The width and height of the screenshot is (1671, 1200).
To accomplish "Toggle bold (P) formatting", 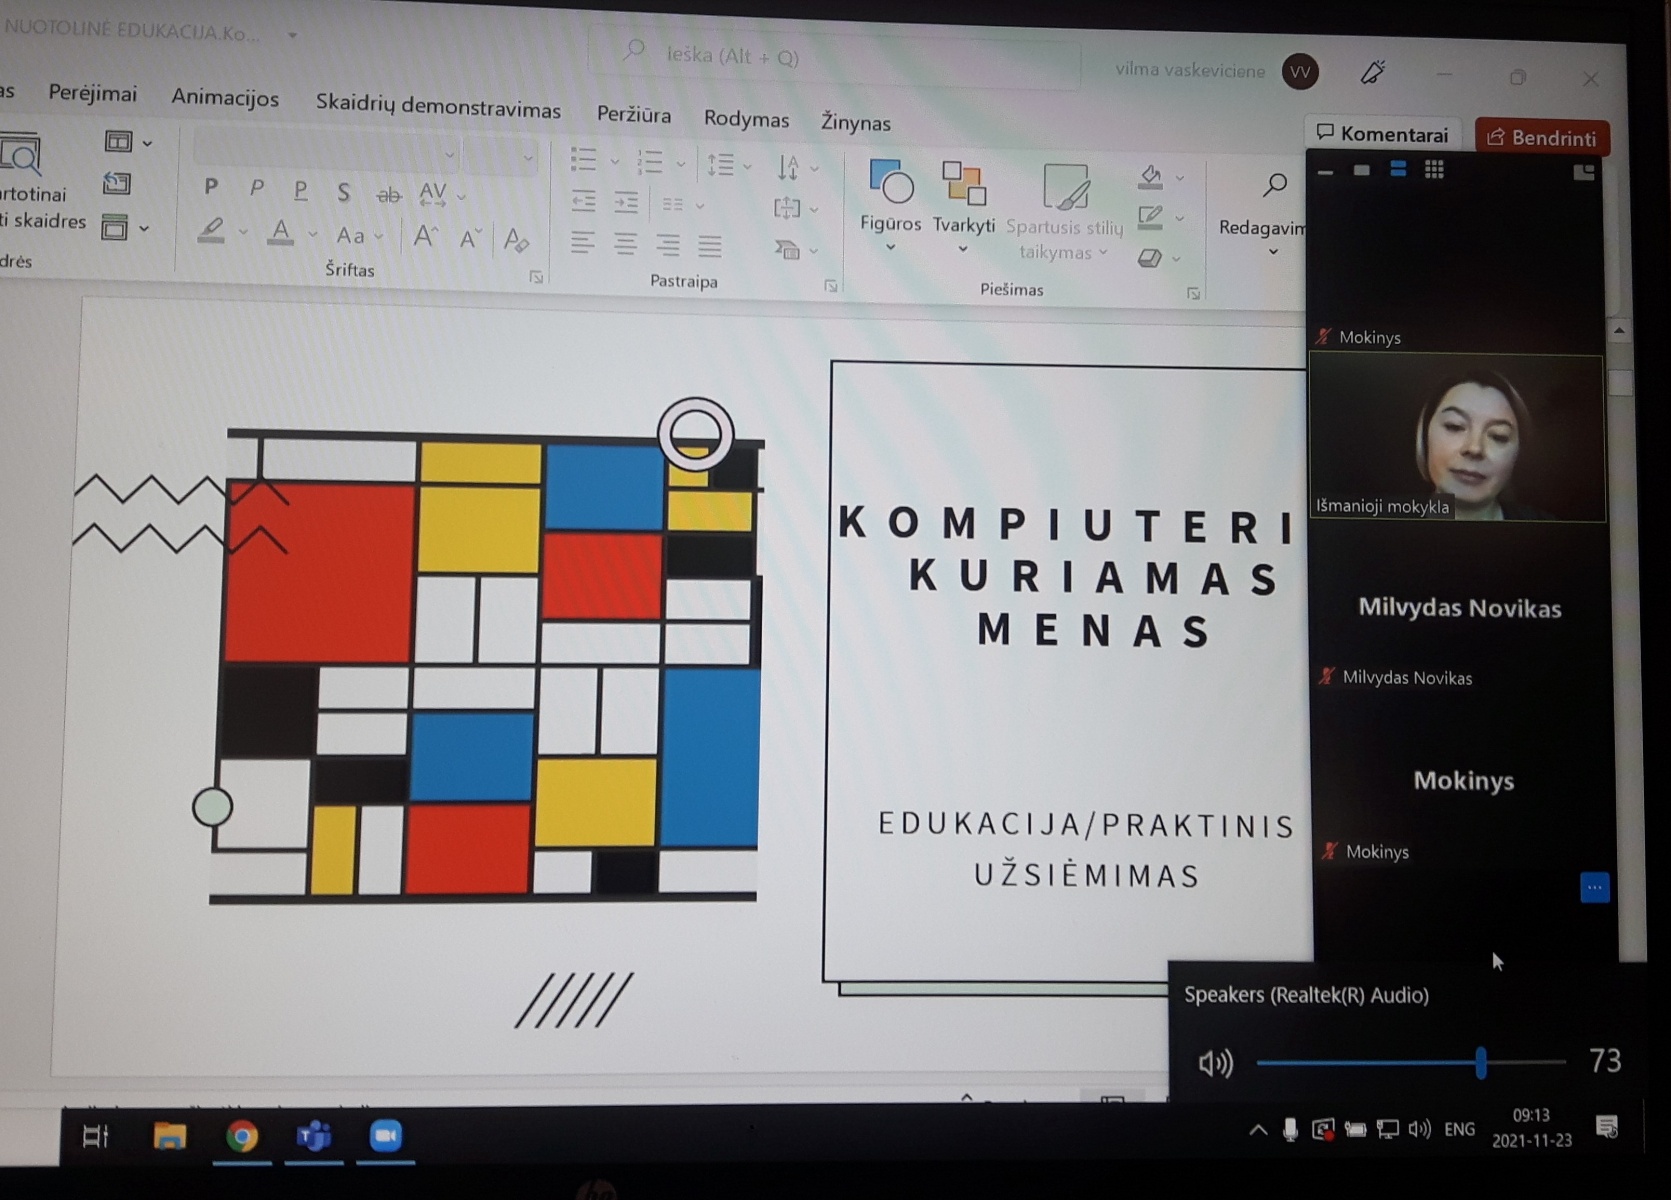I will click(210, 186).
